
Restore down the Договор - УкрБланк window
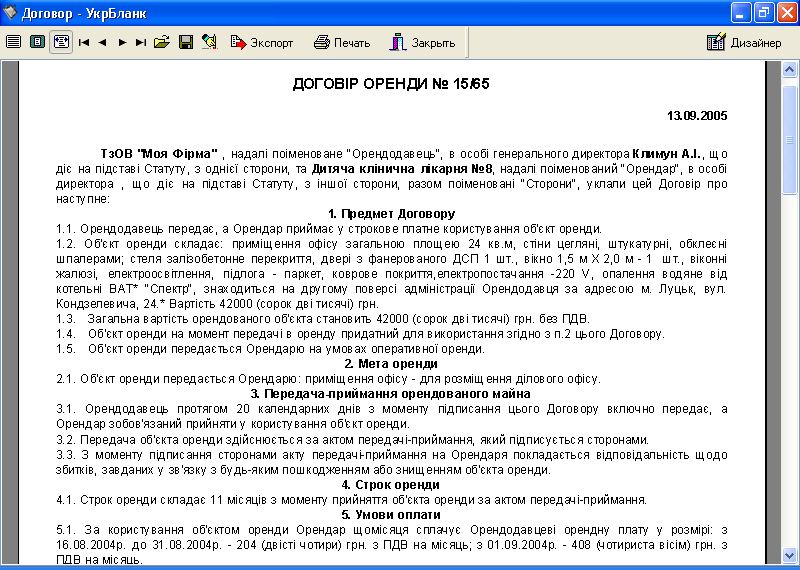tap(761, 13)
